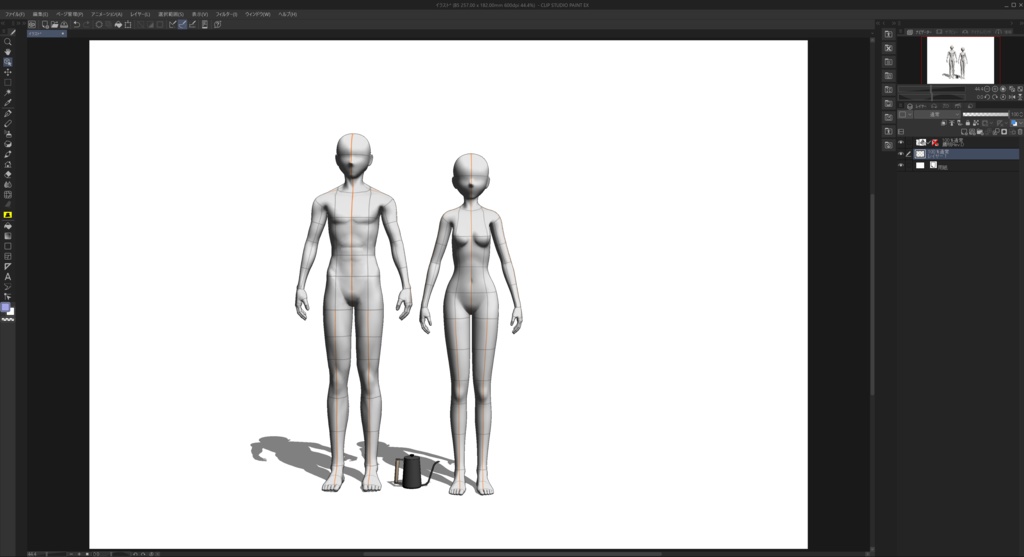
Task: Create a new raster layer
Action: [x=964, y=132]
